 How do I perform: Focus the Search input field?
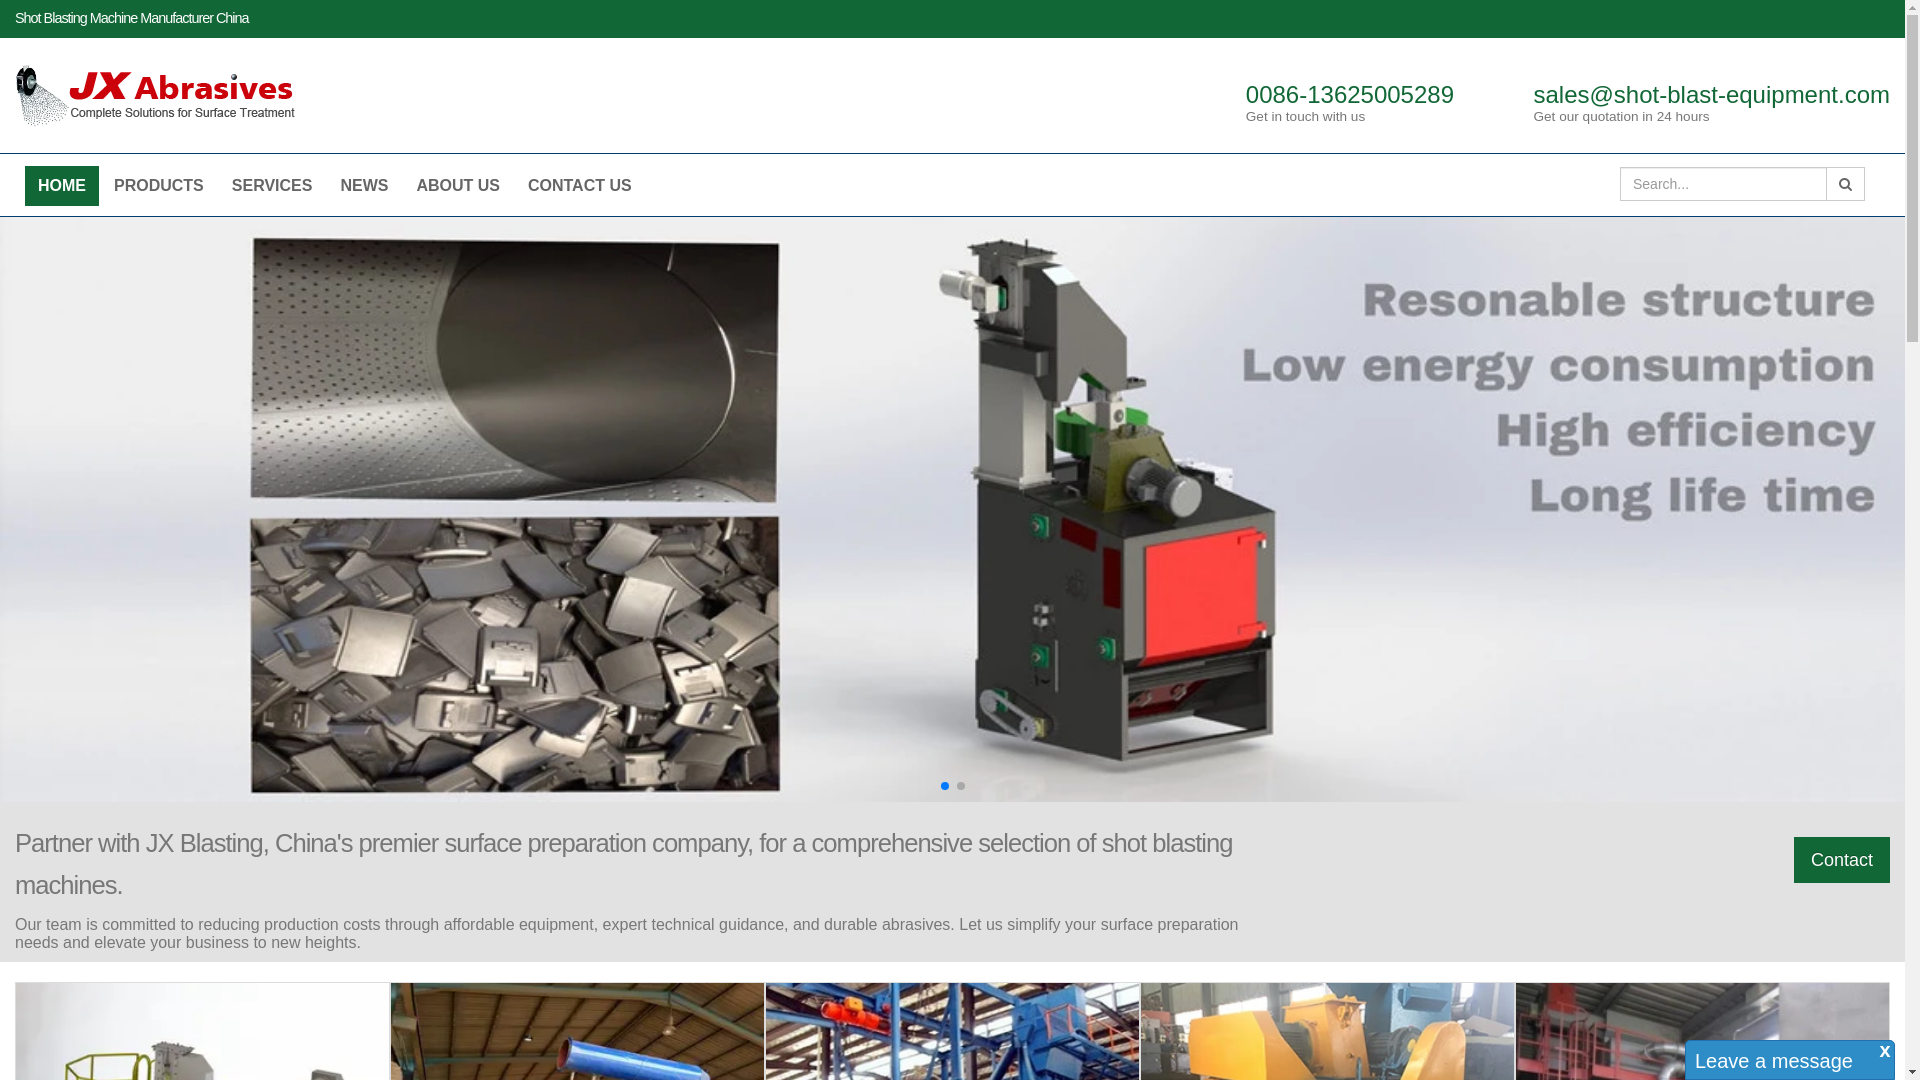point(1722,184)
